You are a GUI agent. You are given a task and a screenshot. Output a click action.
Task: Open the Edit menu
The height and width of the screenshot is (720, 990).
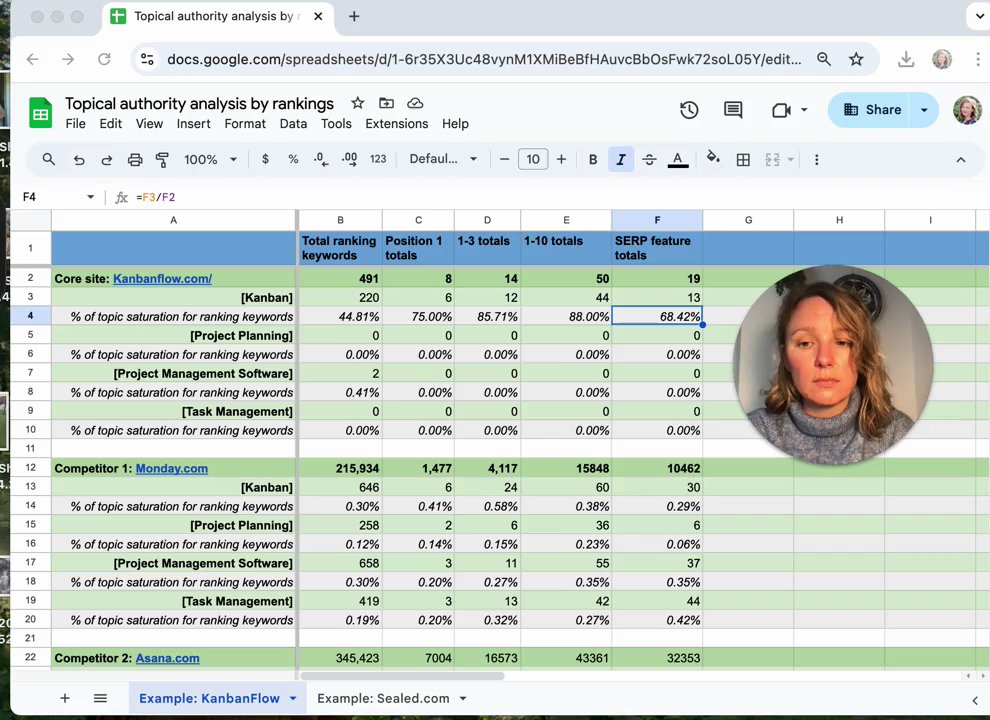(110, 124)
